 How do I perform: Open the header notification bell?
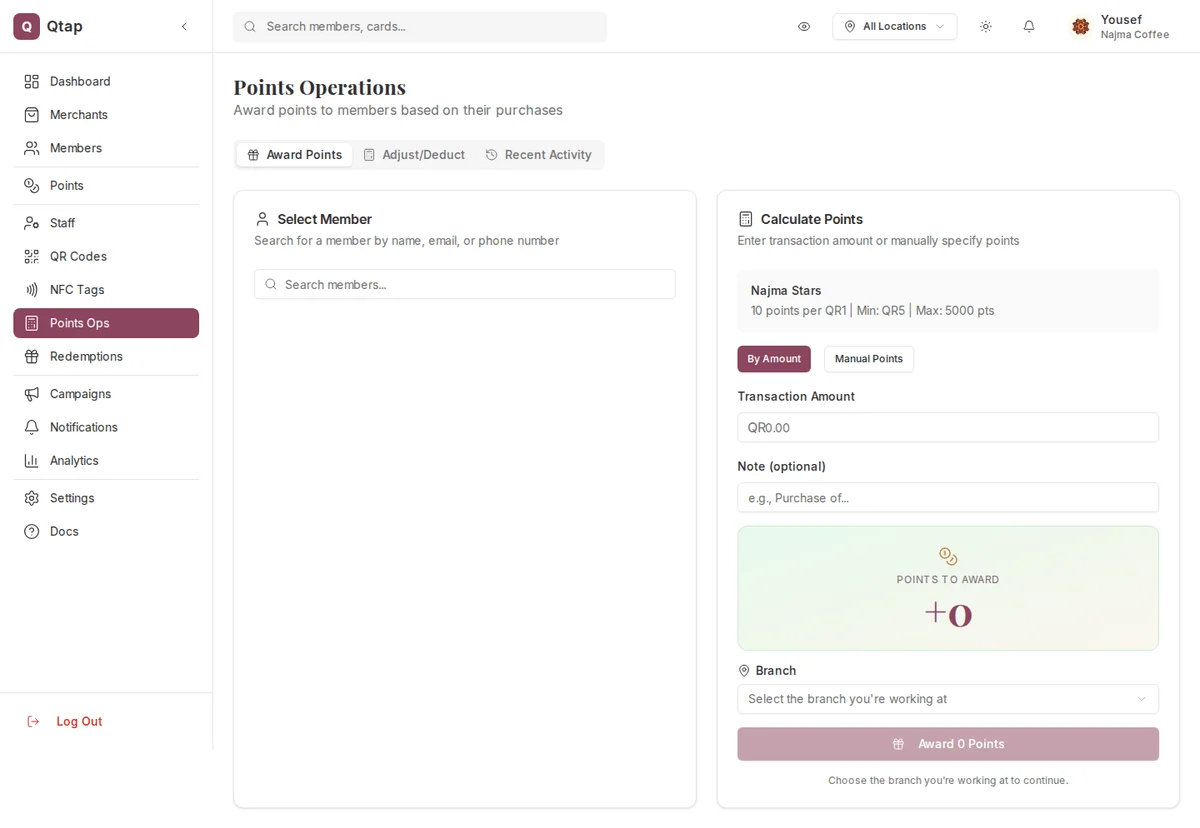1029,27
